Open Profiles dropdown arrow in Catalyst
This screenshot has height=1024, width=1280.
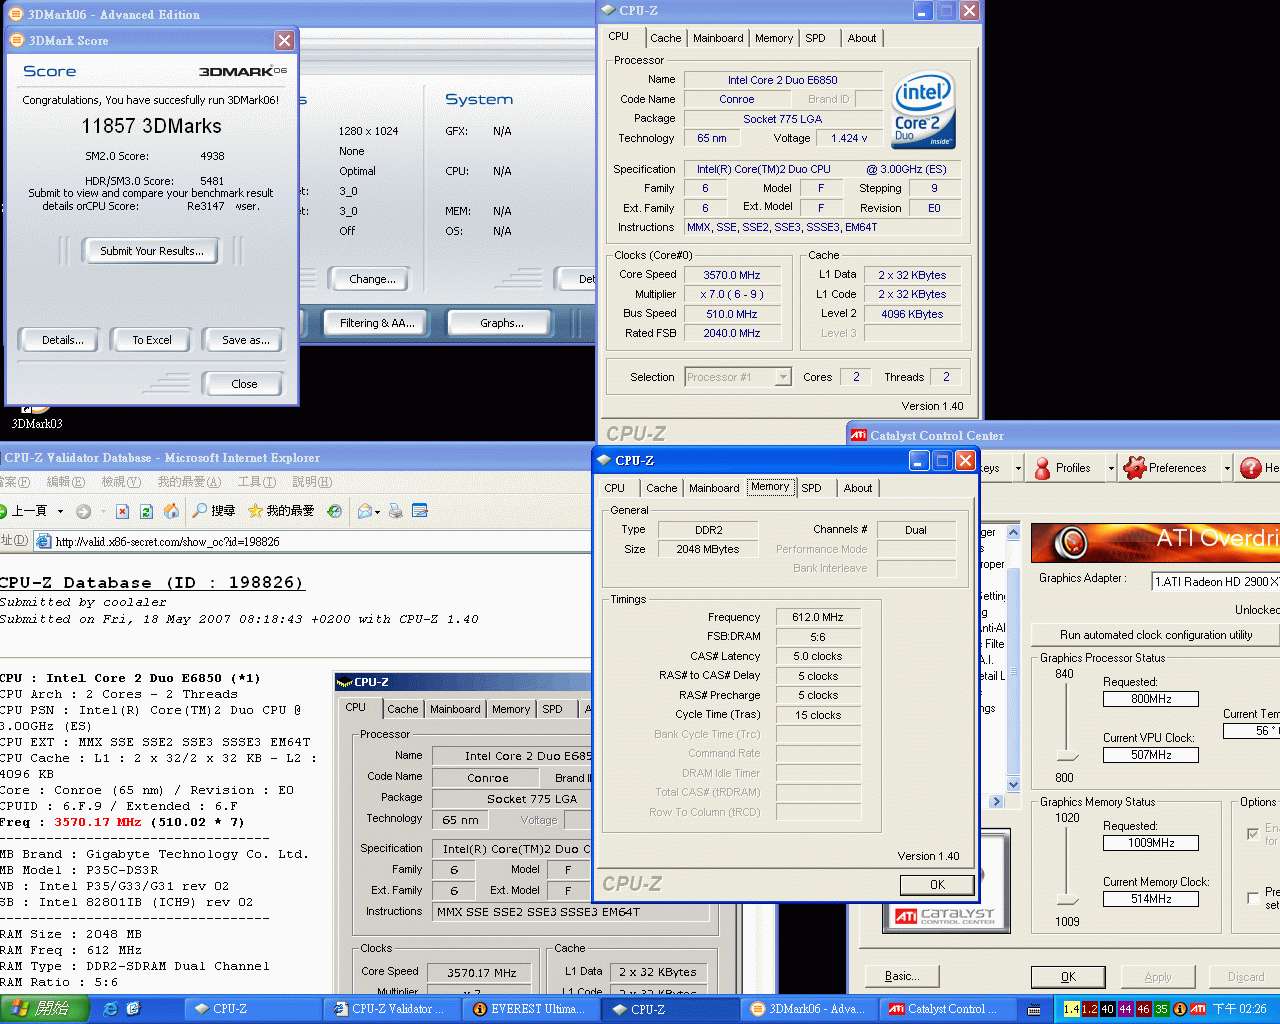[1110, 468]
